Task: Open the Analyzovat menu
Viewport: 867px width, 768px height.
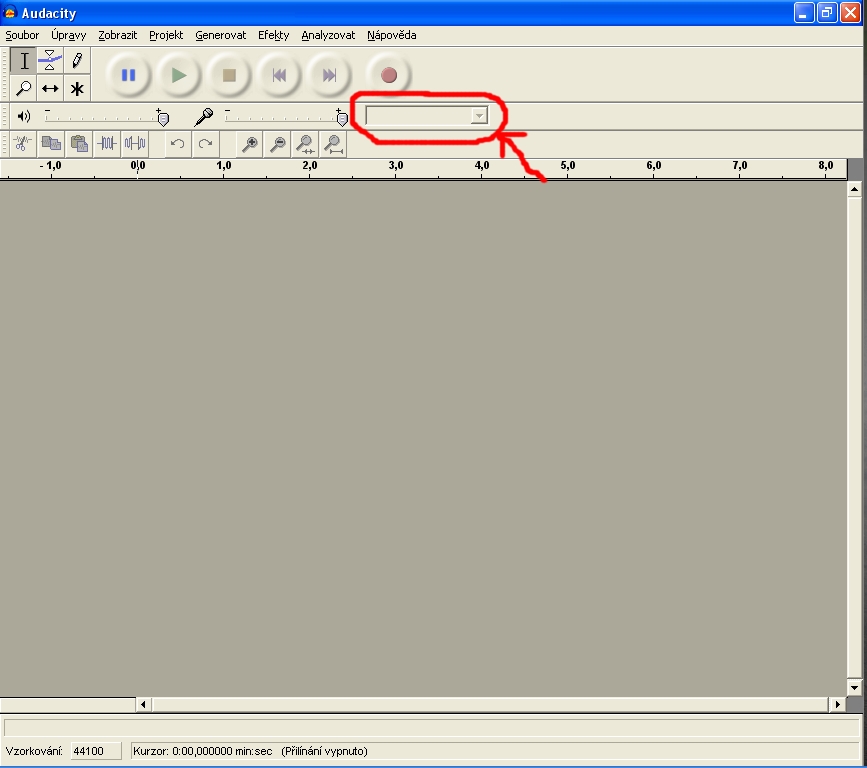Action: [328, 35]
